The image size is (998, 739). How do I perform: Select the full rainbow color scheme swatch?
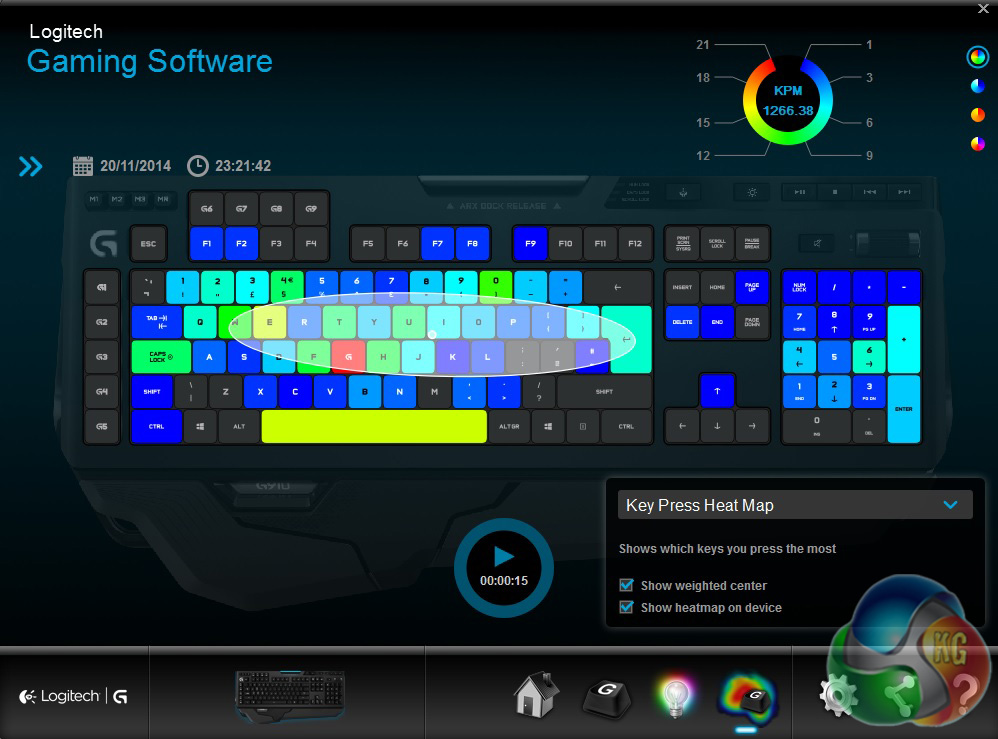[x=977, y=57]
